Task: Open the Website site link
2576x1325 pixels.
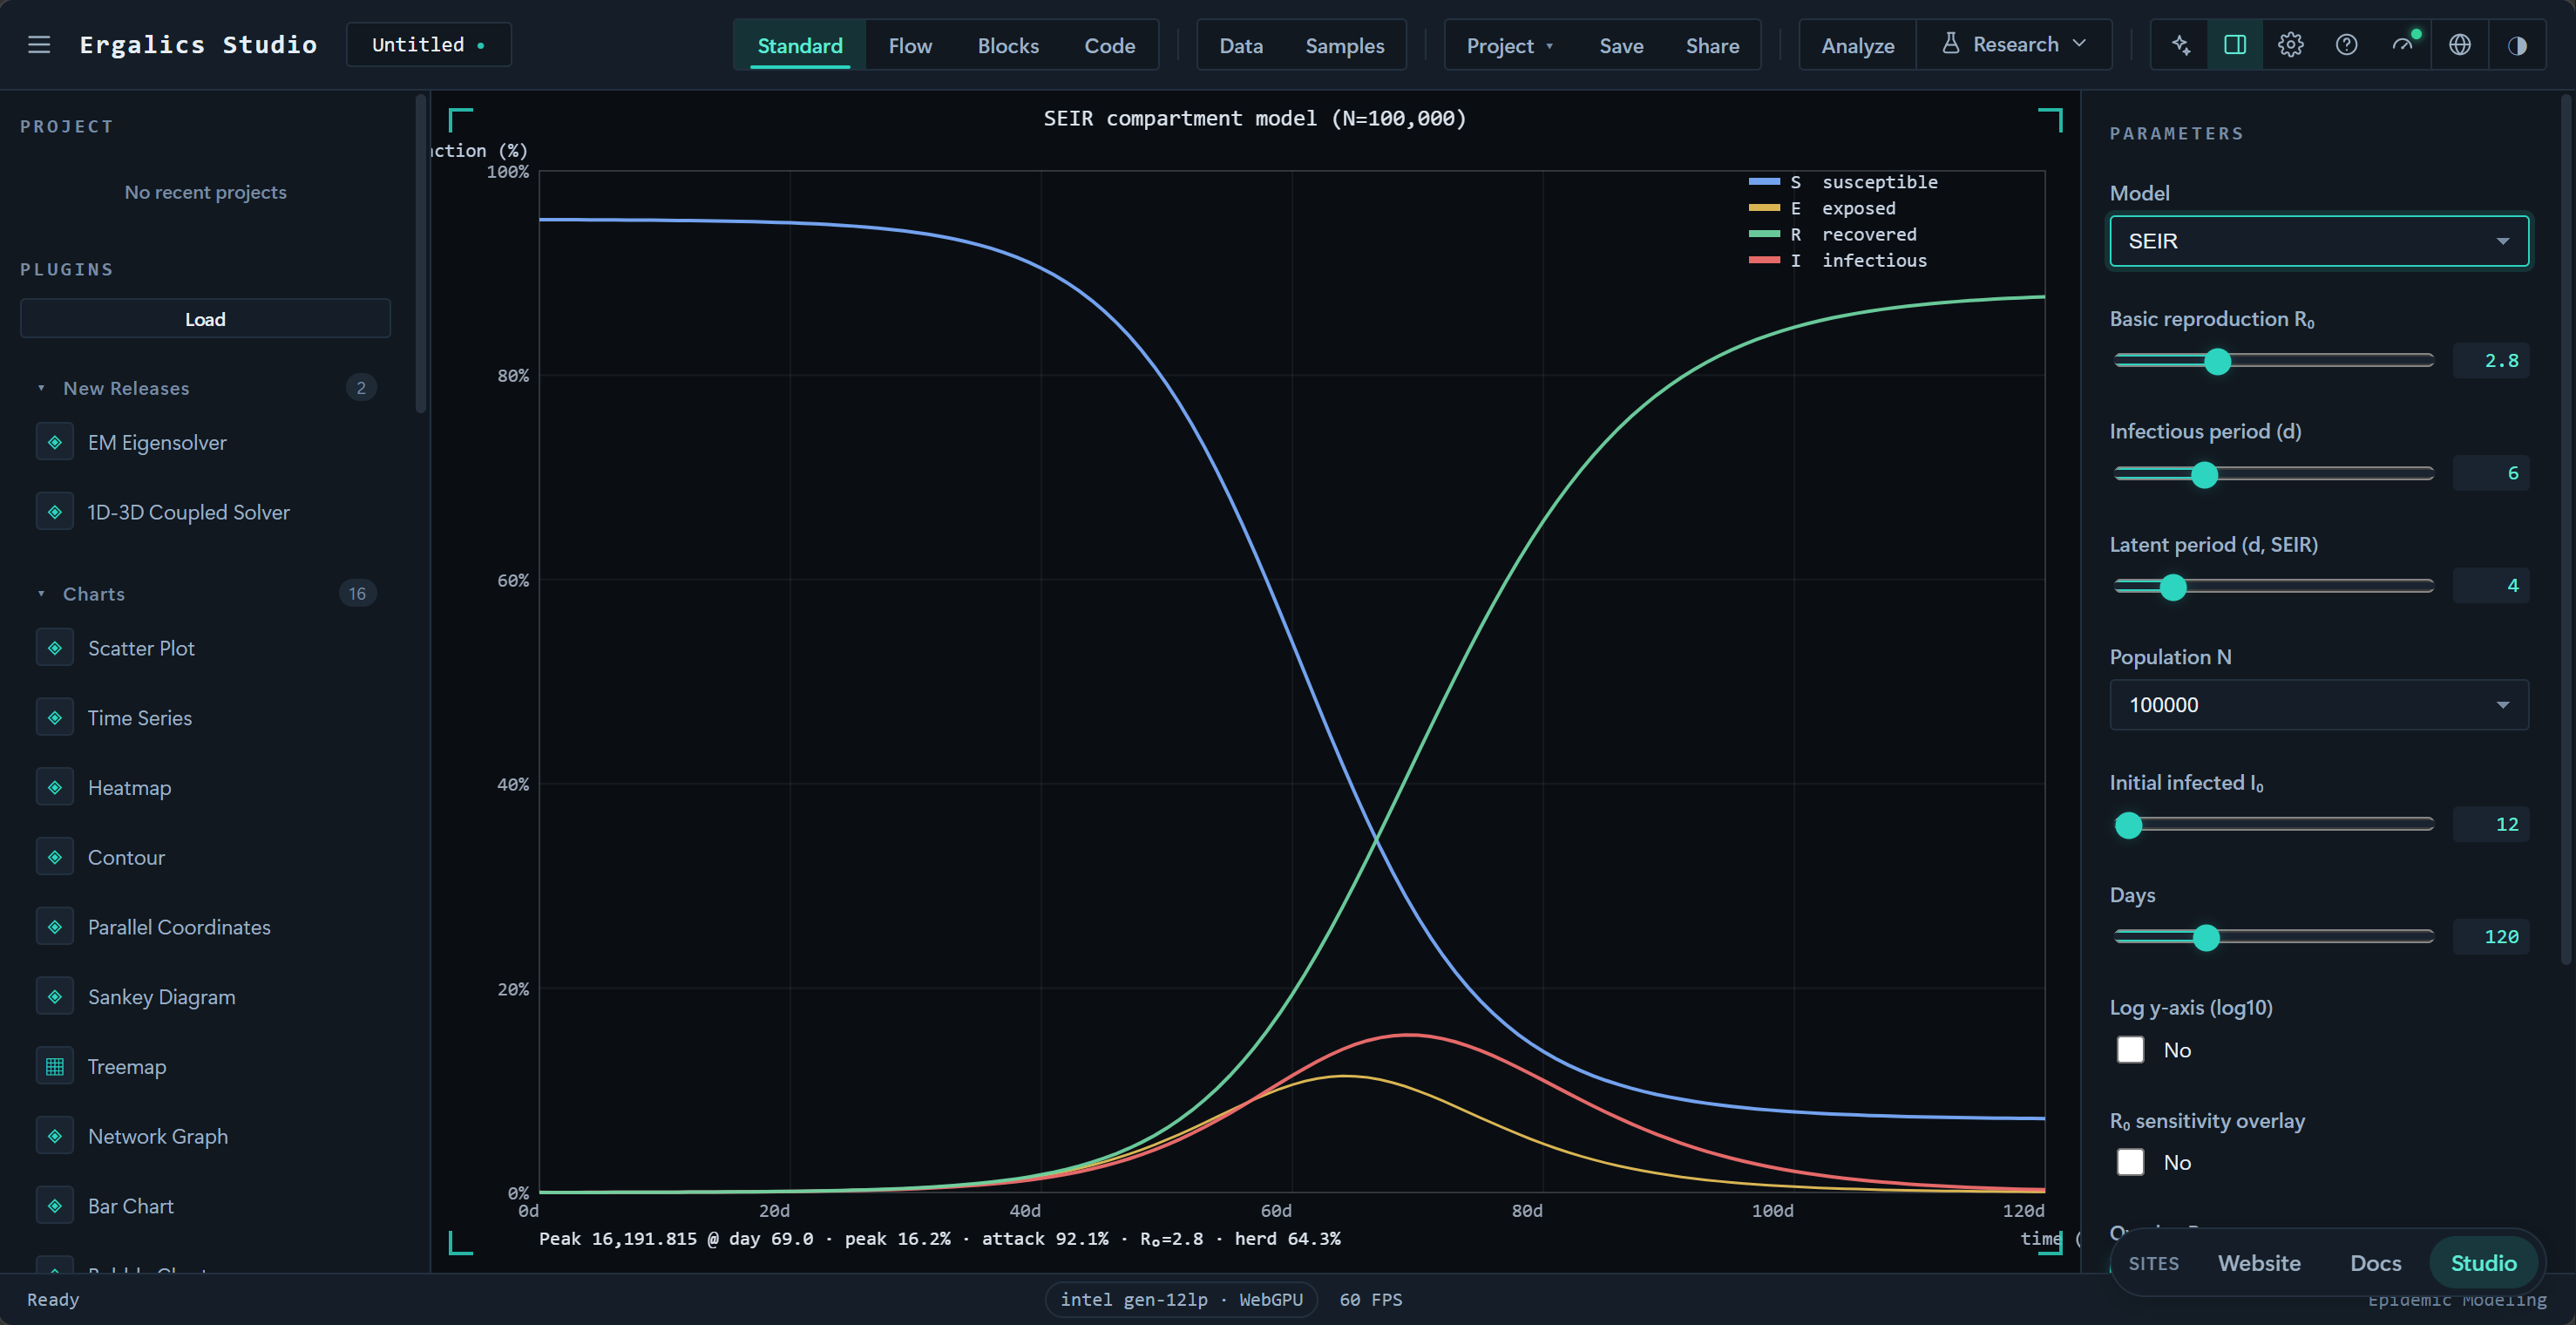Action: 2259,1263
